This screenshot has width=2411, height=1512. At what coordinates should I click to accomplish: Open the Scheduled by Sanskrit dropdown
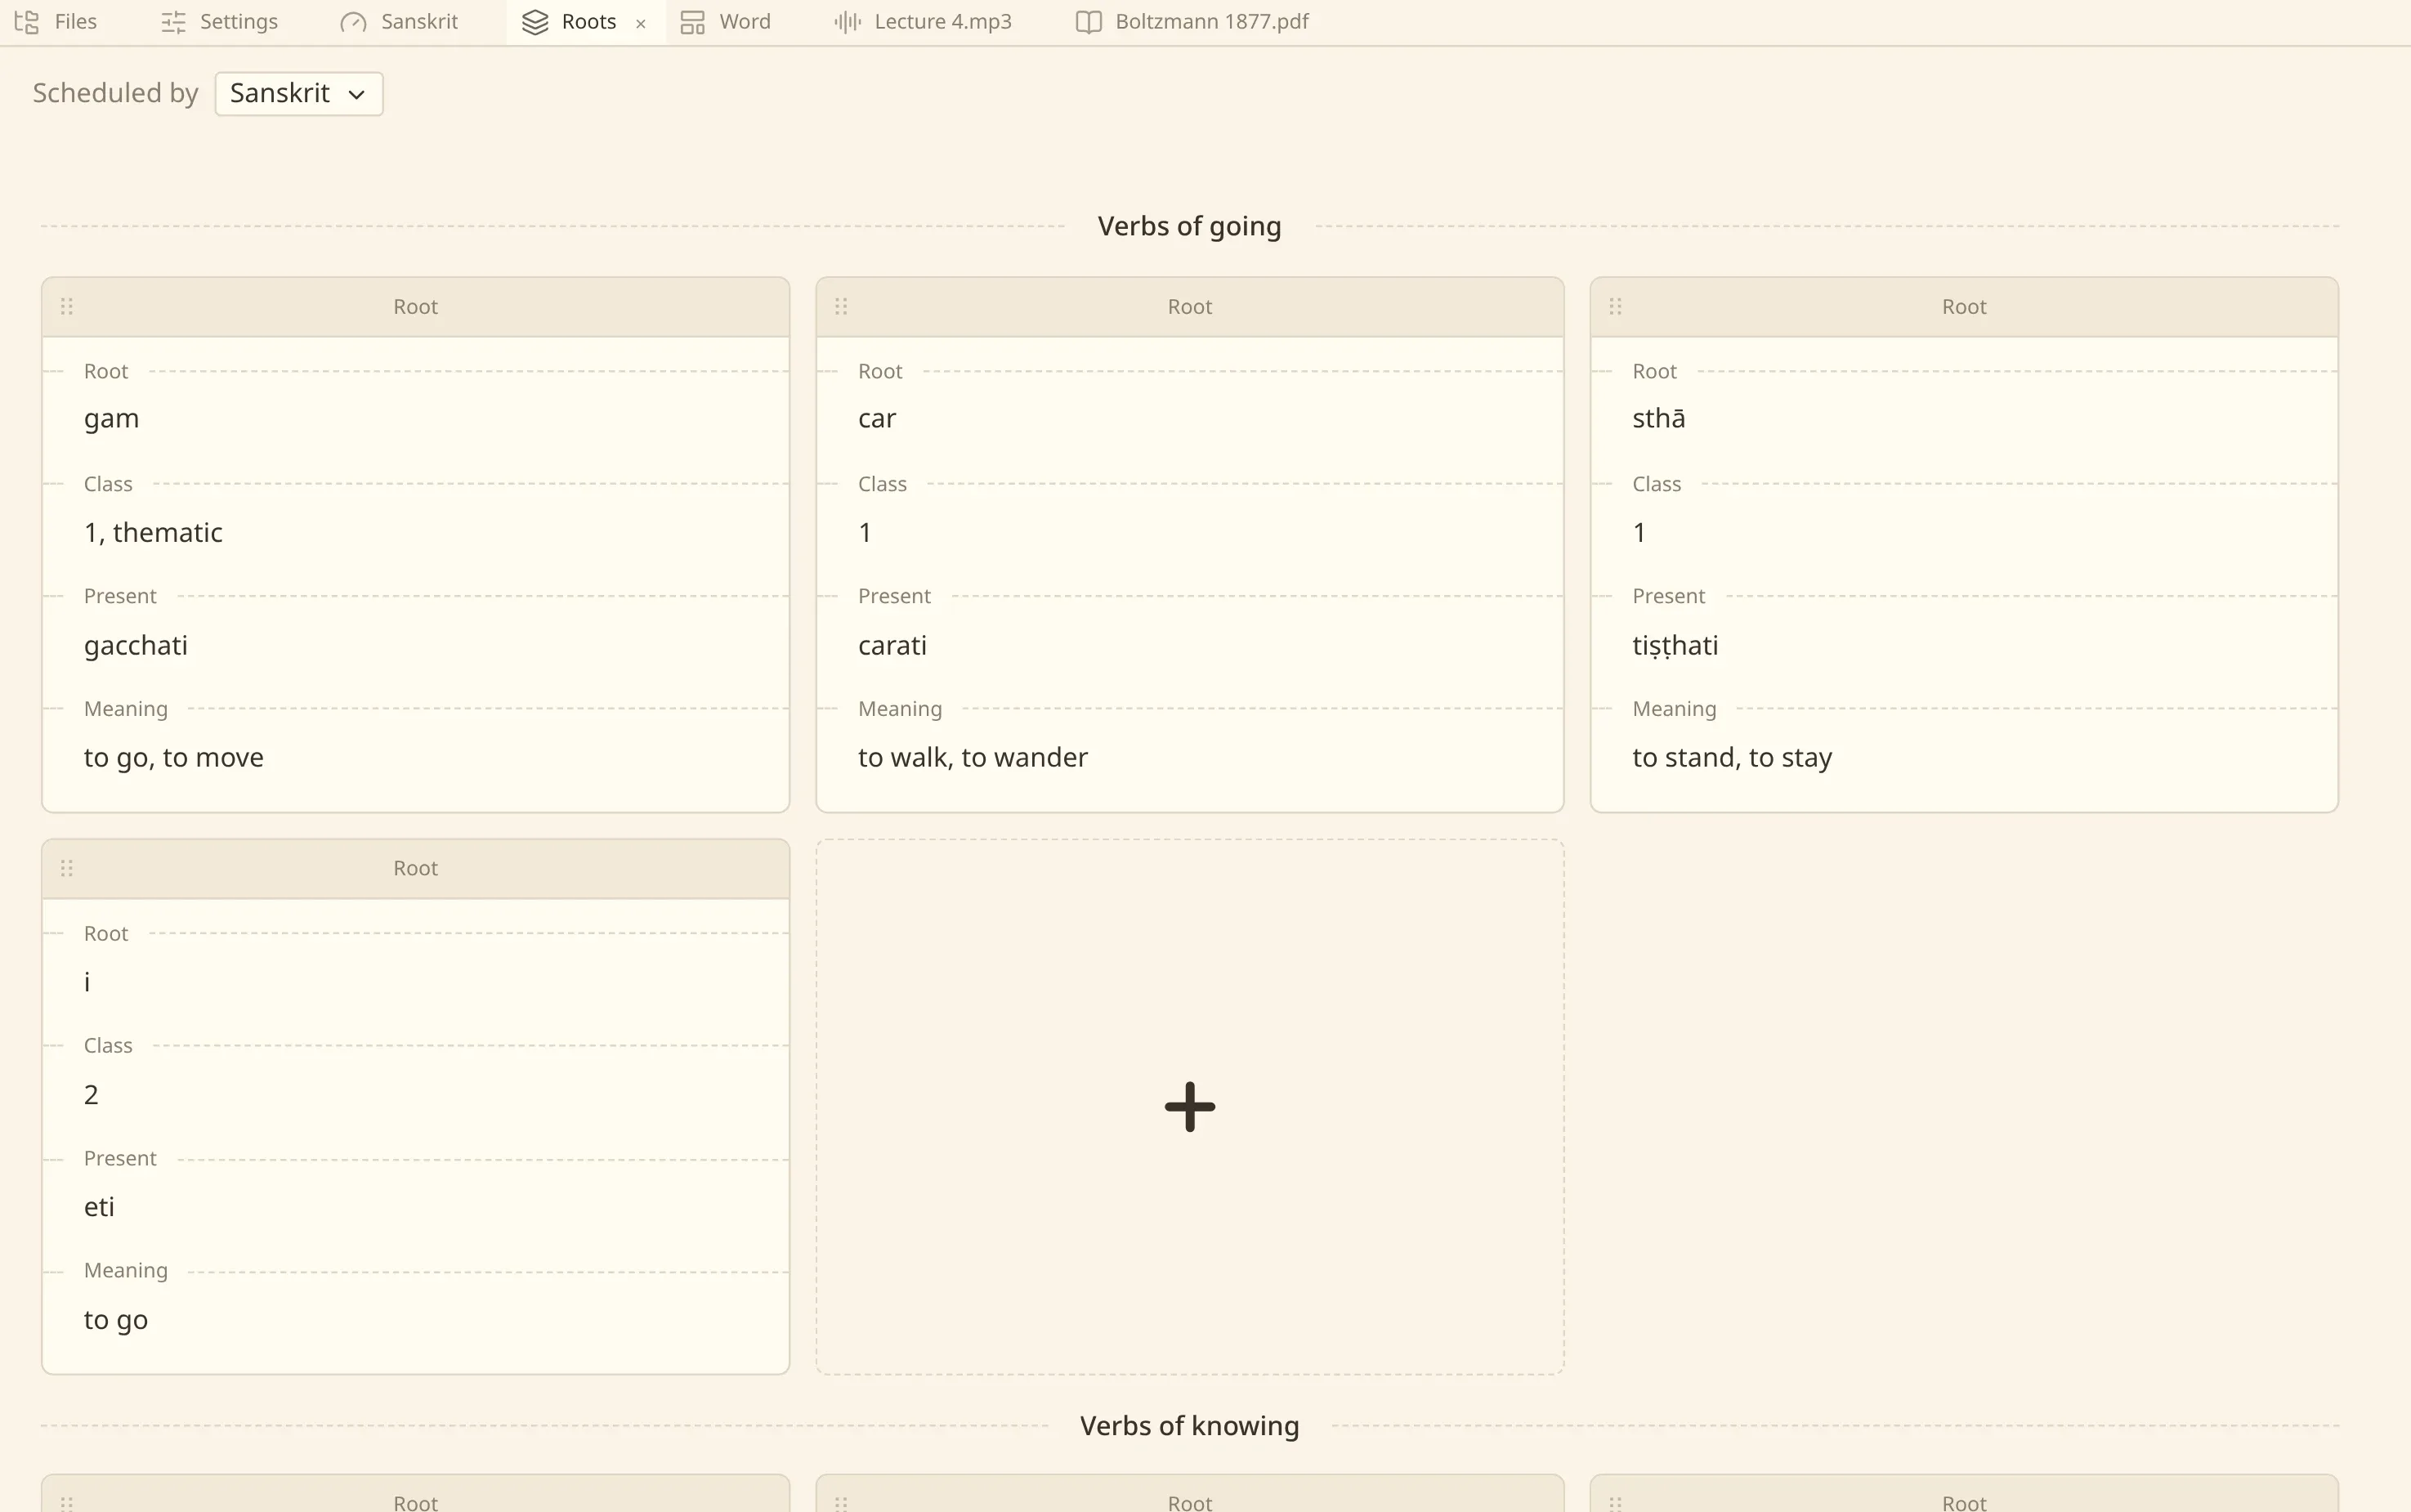[x=299, y=93]
